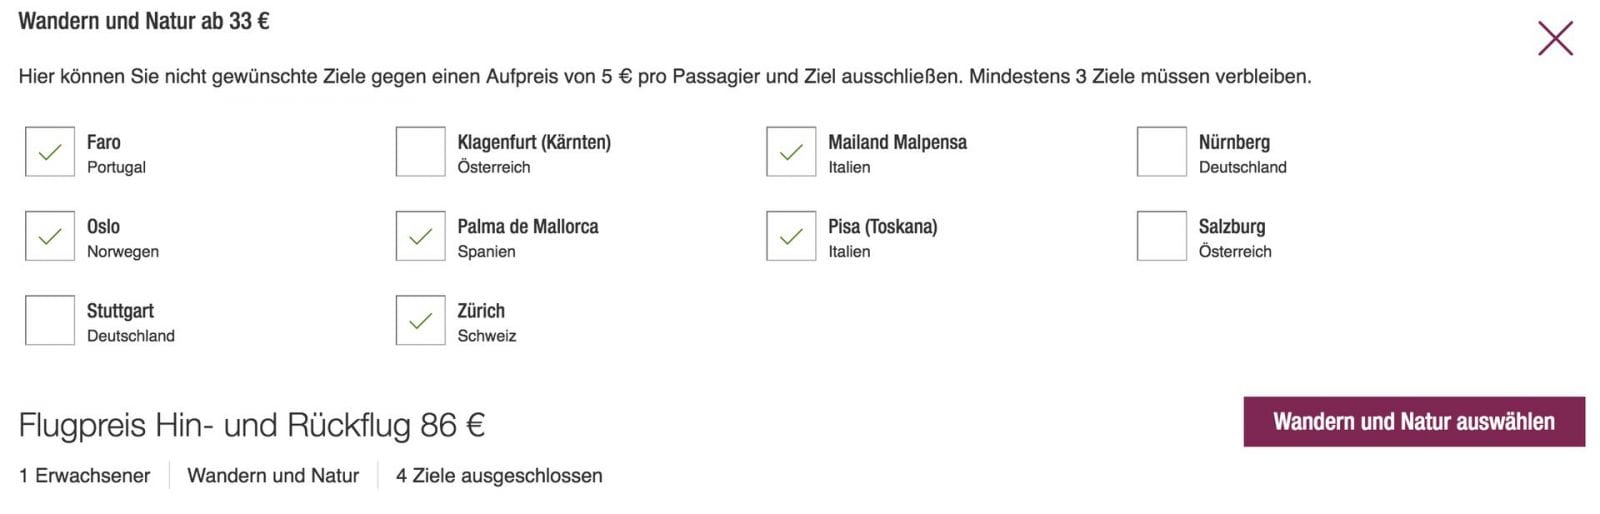Click the Faro destination label
Screen dimensions: 1600x514
[104, 143]
